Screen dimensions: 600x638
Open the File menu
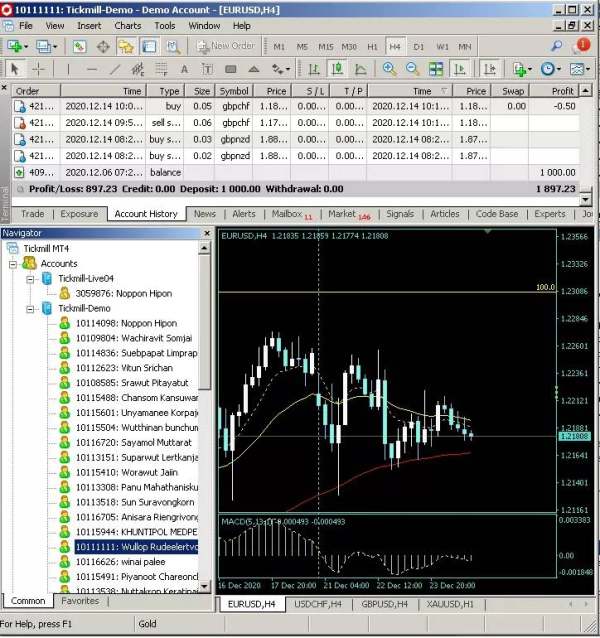25,26
